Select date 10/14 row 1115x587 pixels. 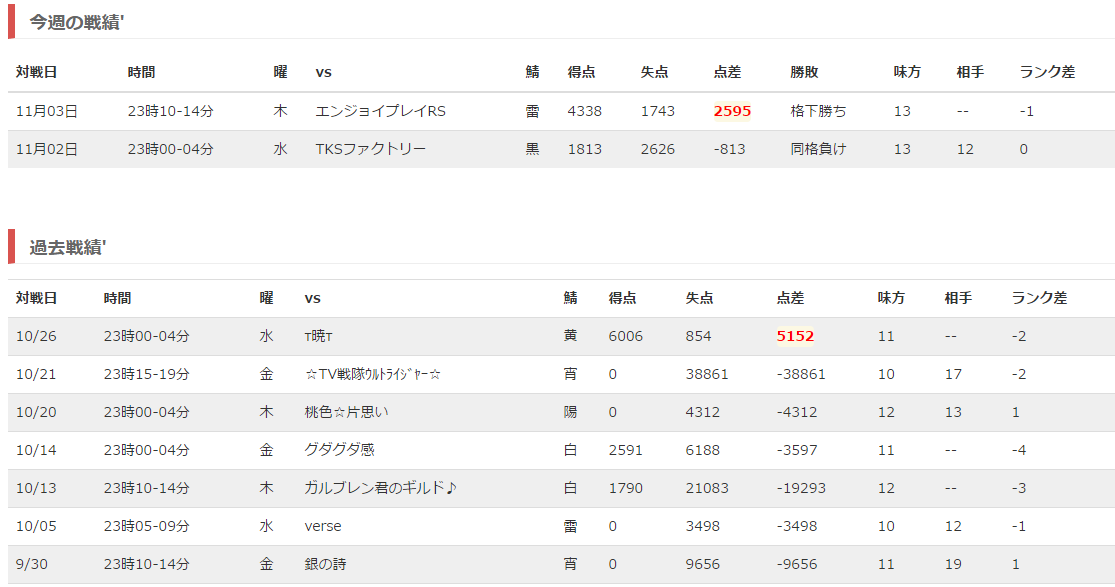pos(36,450)
